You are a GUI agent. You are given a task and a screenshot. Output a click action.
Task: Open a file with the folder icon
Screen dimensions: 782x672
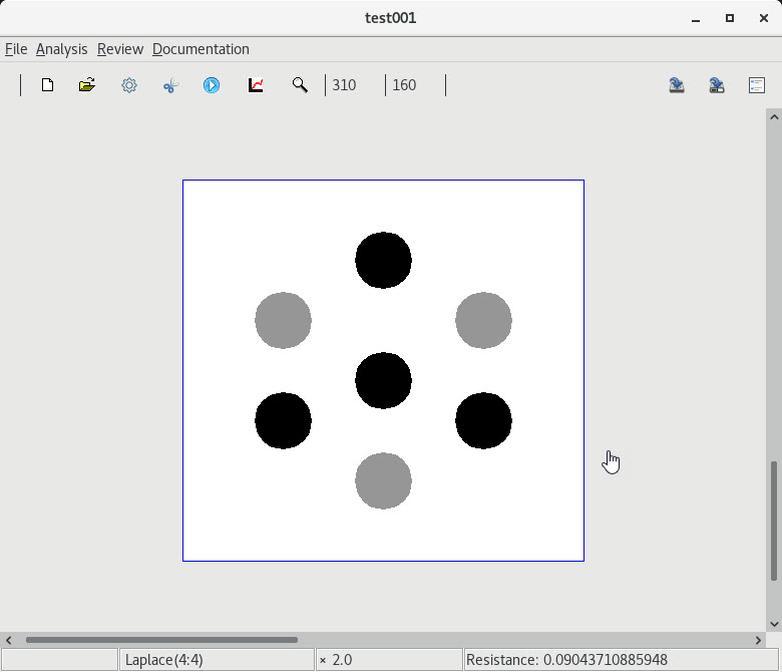click(87, 85)
